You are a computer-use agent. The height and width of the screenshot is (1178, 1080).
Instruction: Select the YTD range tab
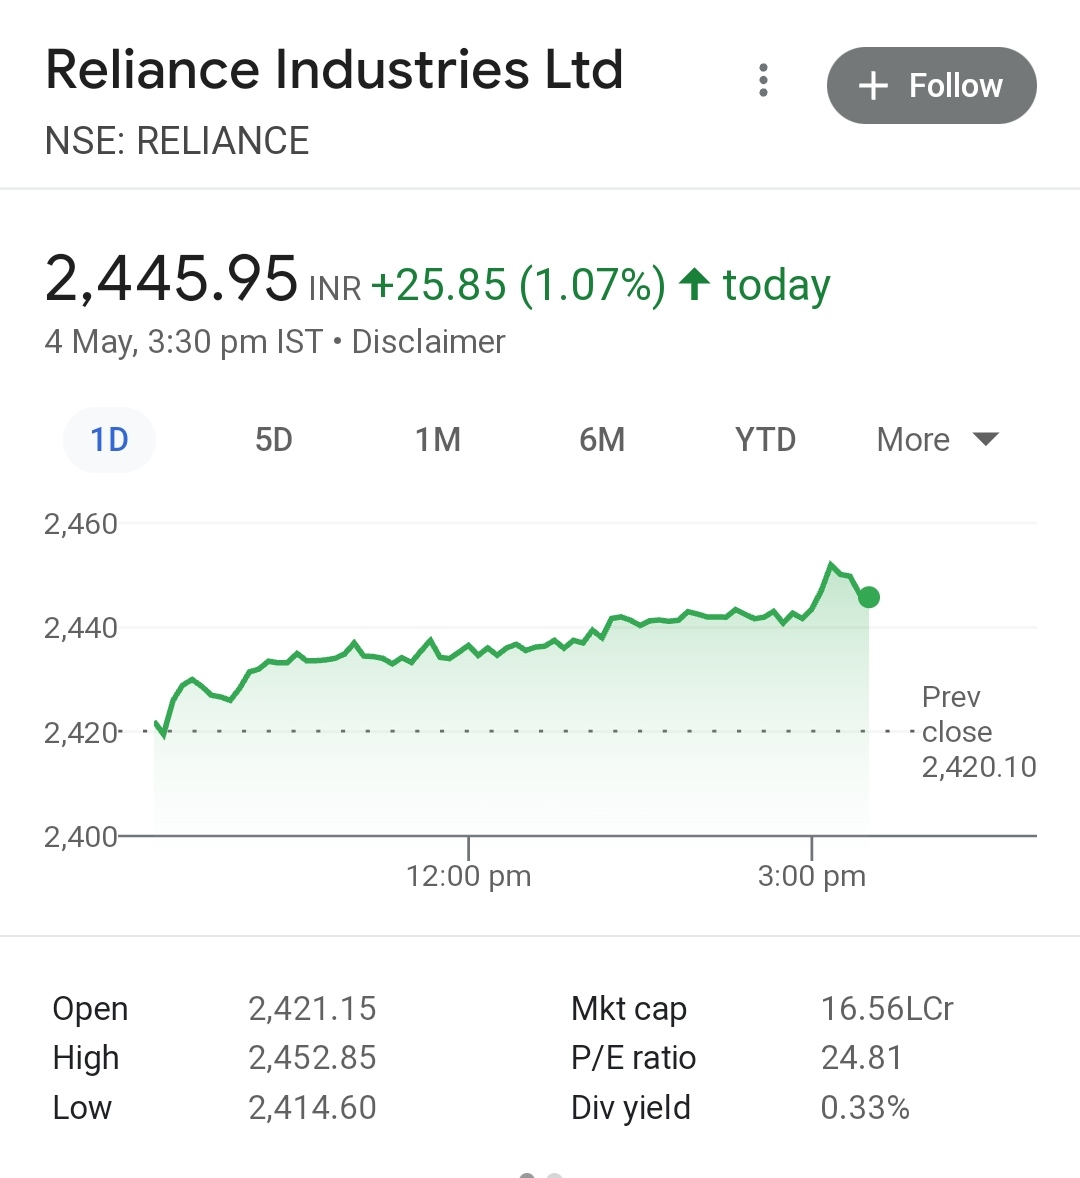[765, 440]
